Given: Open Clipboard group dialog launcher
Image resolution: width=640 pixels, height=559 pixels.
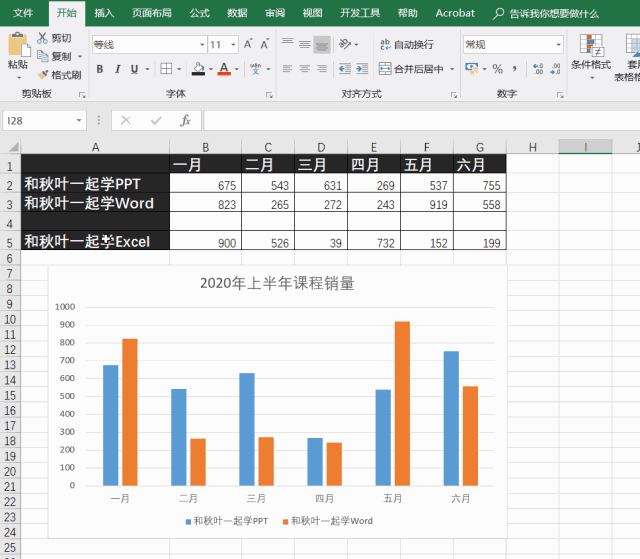Looking at the screenshot, I should 82,95.
